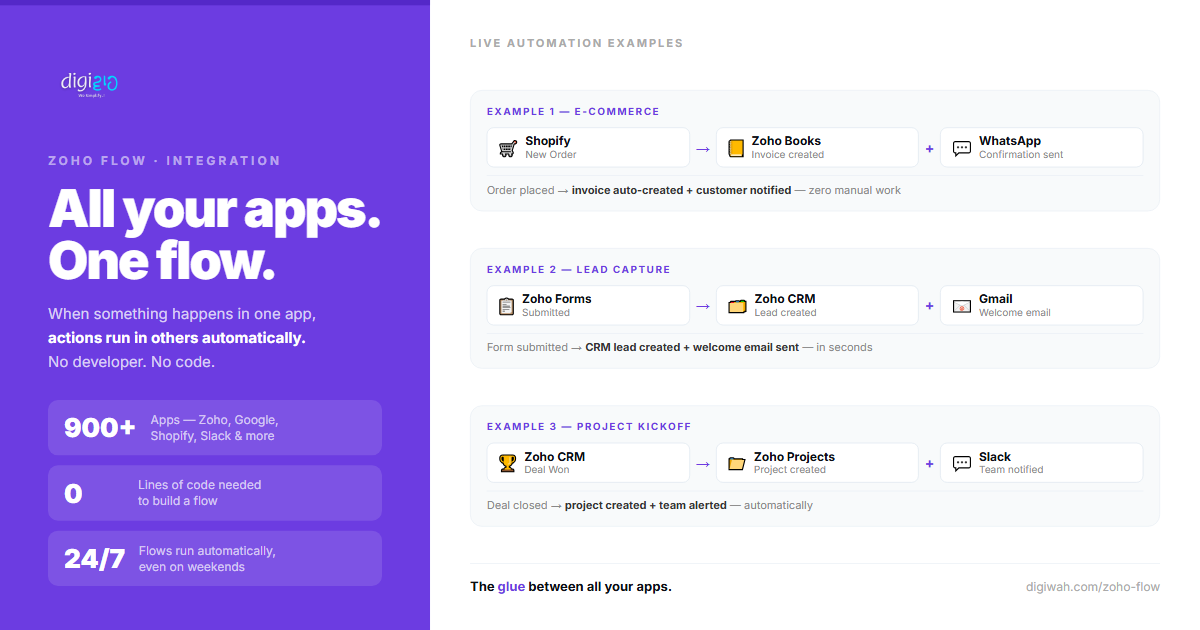The width and height of the screenshot is (1200, 630).
Task: Click the arrow between Zoho Forms and Zoho CRM
Action: coord(703,306)
